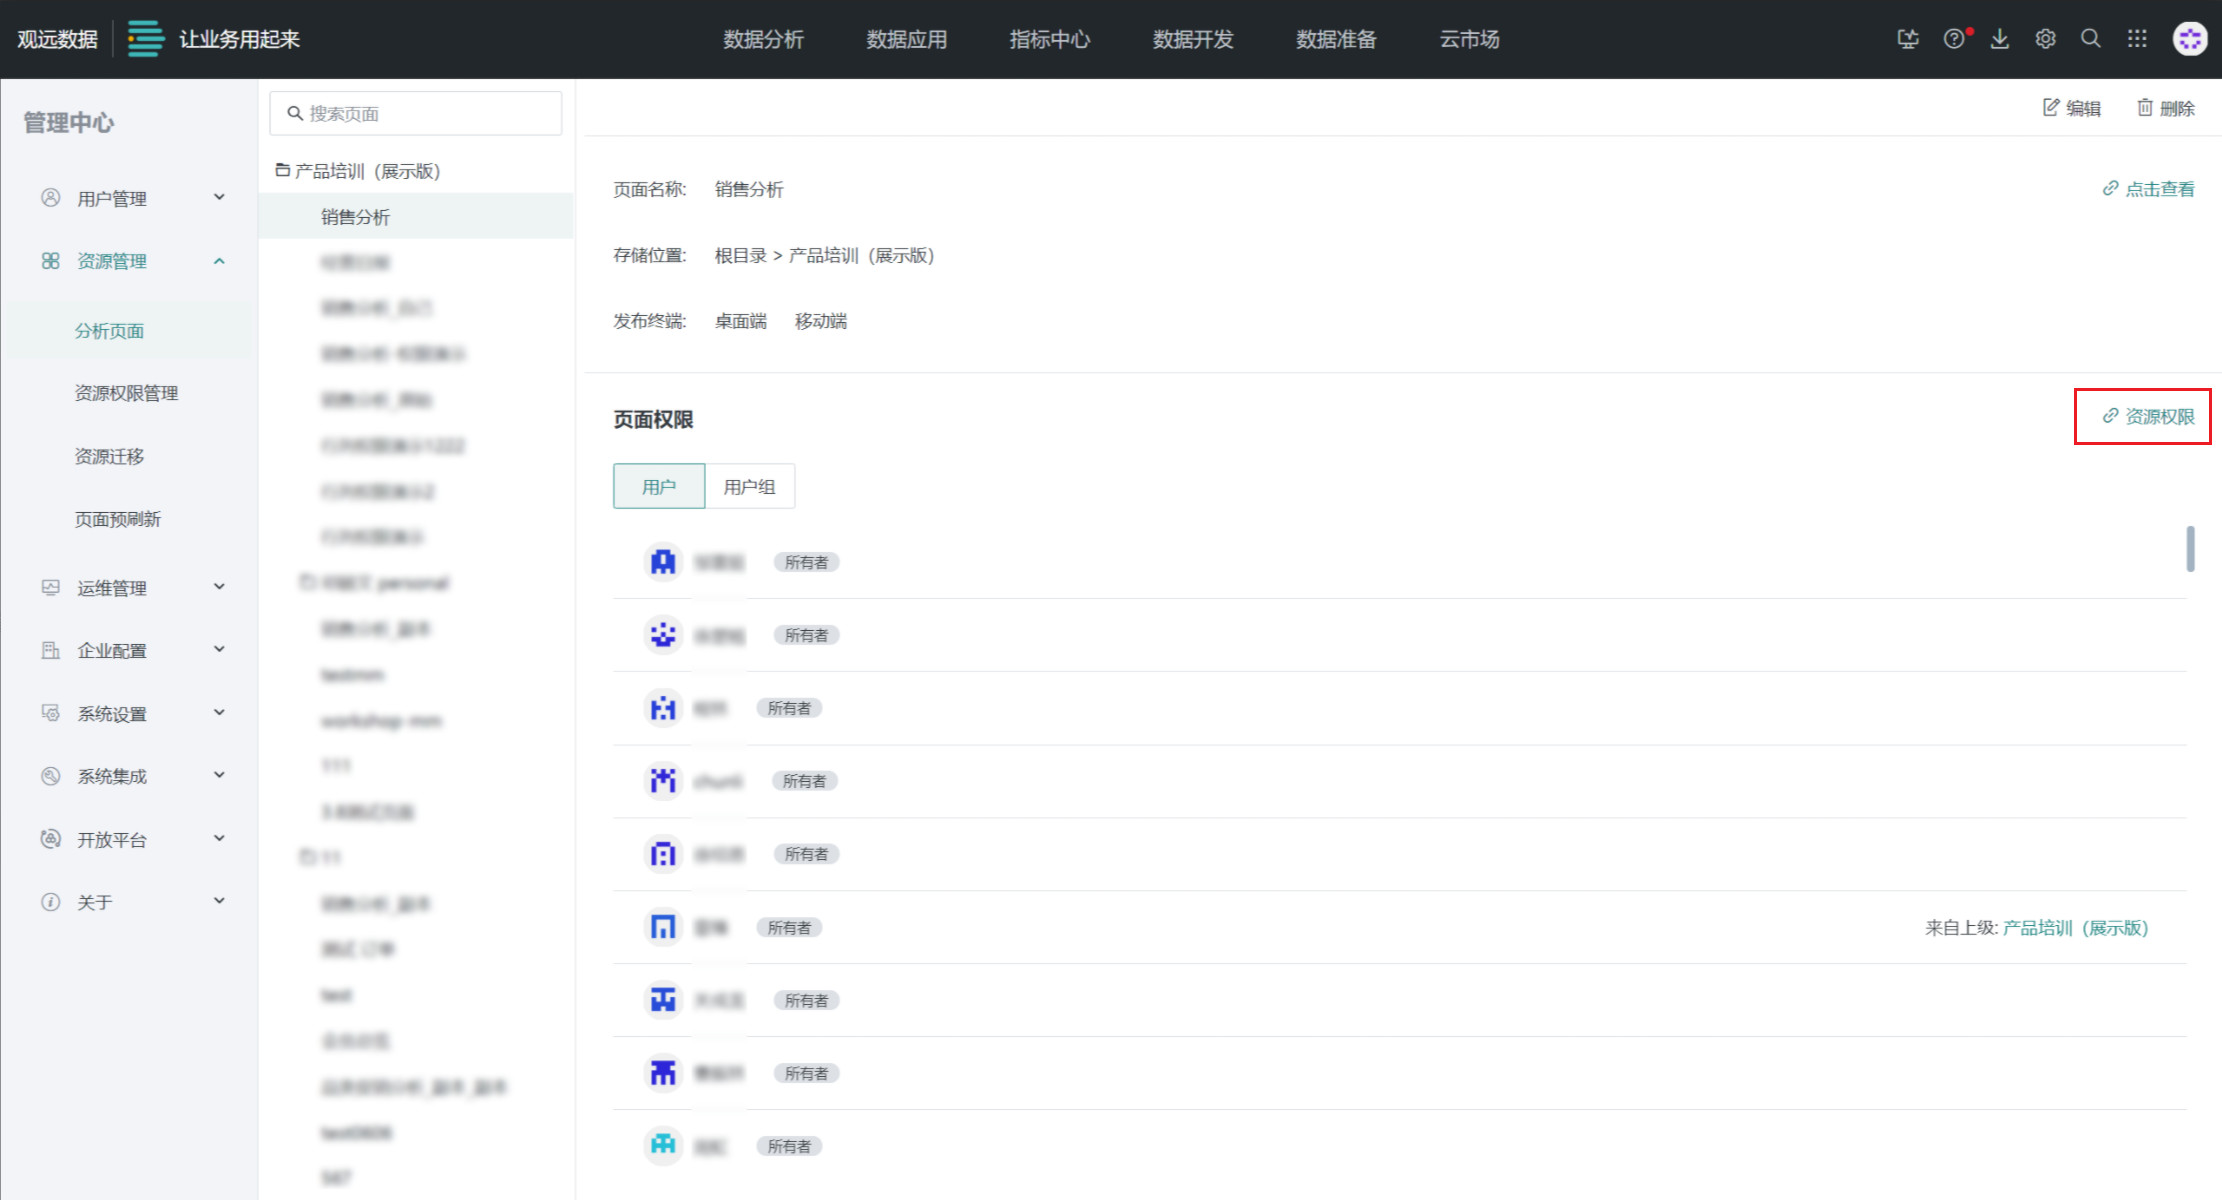Click the monitor icon in top bar
Viewport: 2222px width, 1200px height.
[x=1907, y=39]
